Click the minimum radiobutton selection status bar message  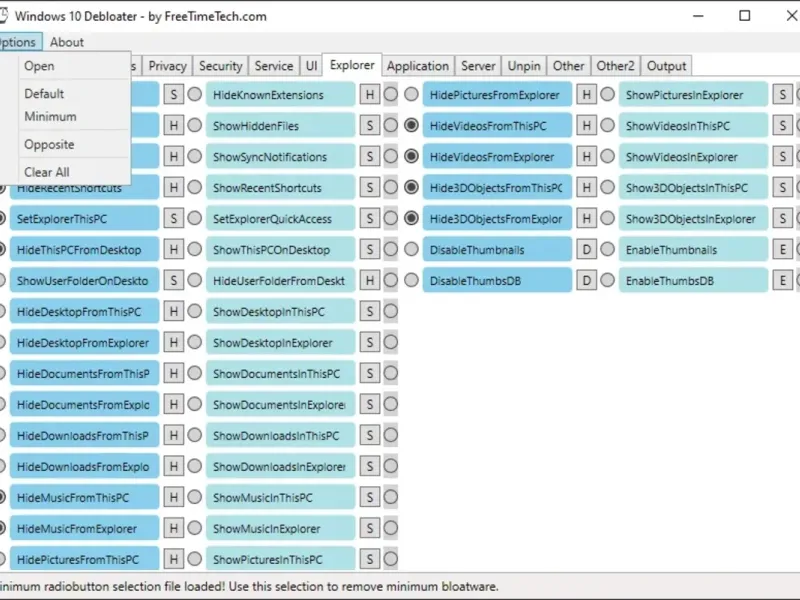(249, 587)
